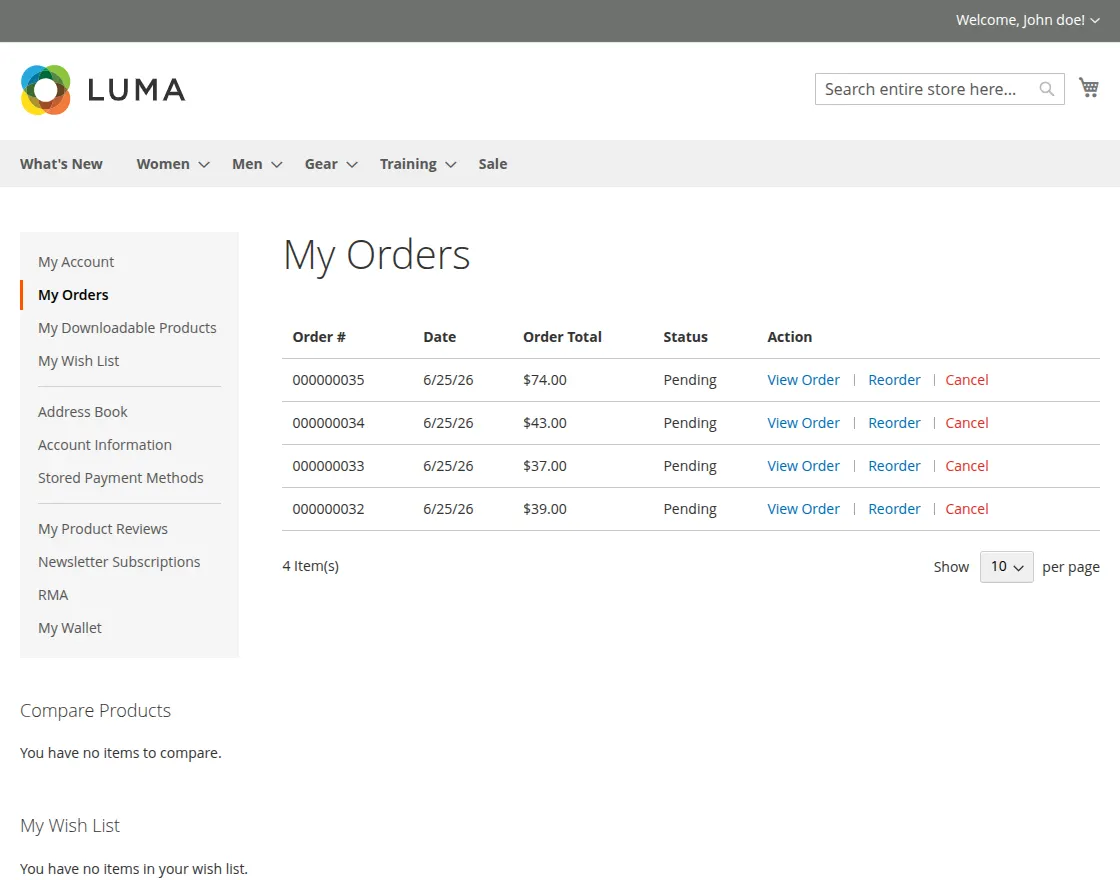Cancel order 000000032

click(x=967, y=509)
